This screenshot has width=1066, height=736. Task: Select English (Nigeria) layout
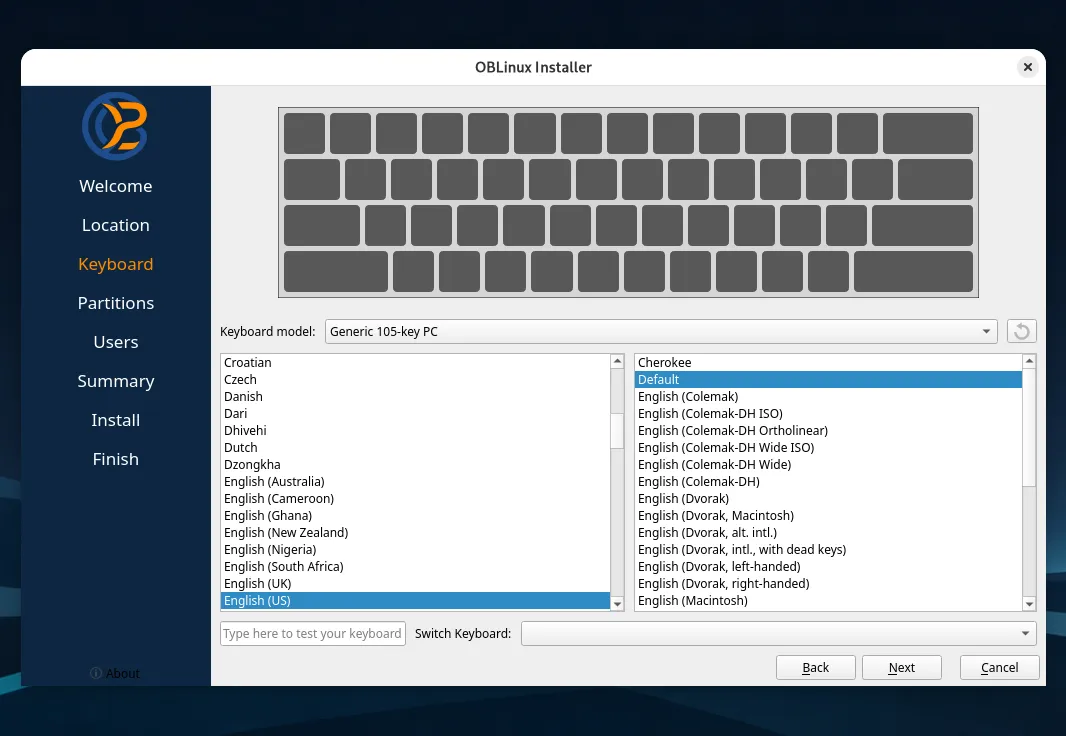point(415,549)
